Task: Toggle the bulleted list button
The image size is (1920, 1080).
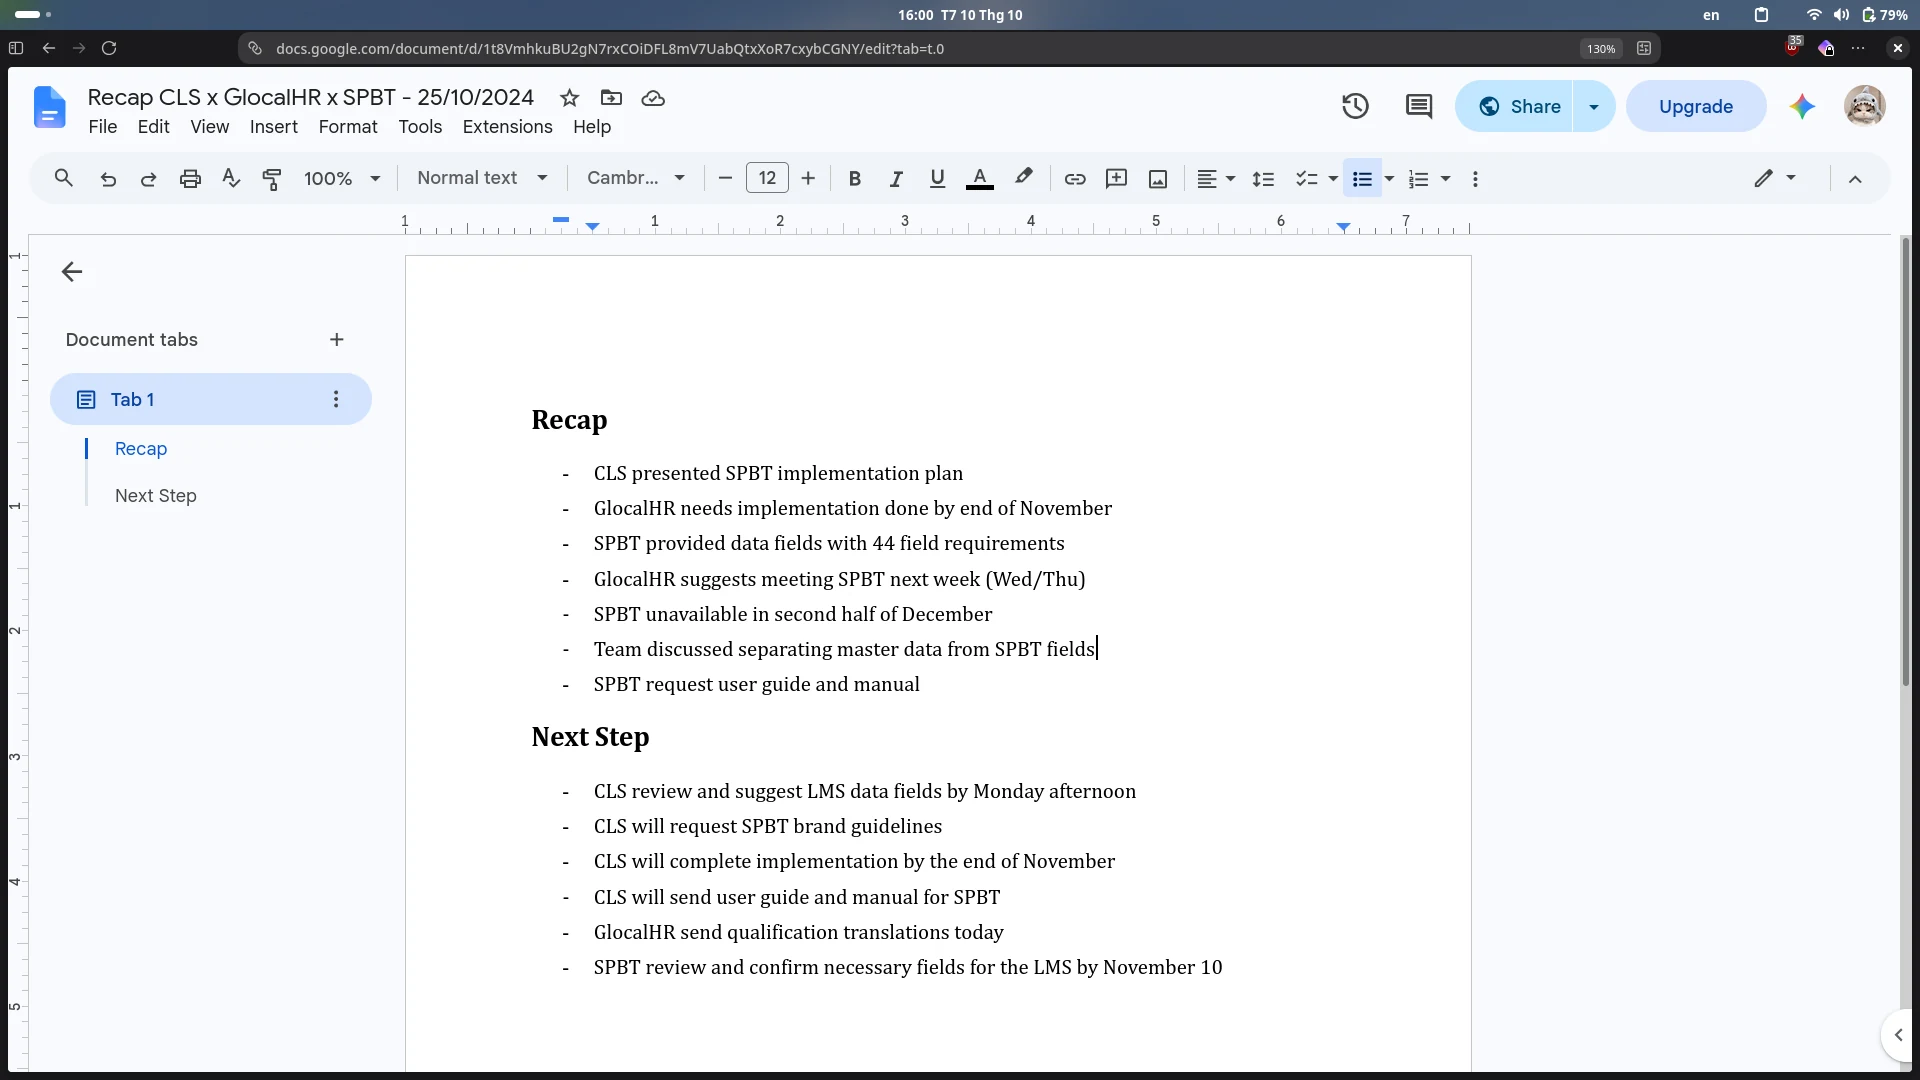Action: coord(1362,179)
